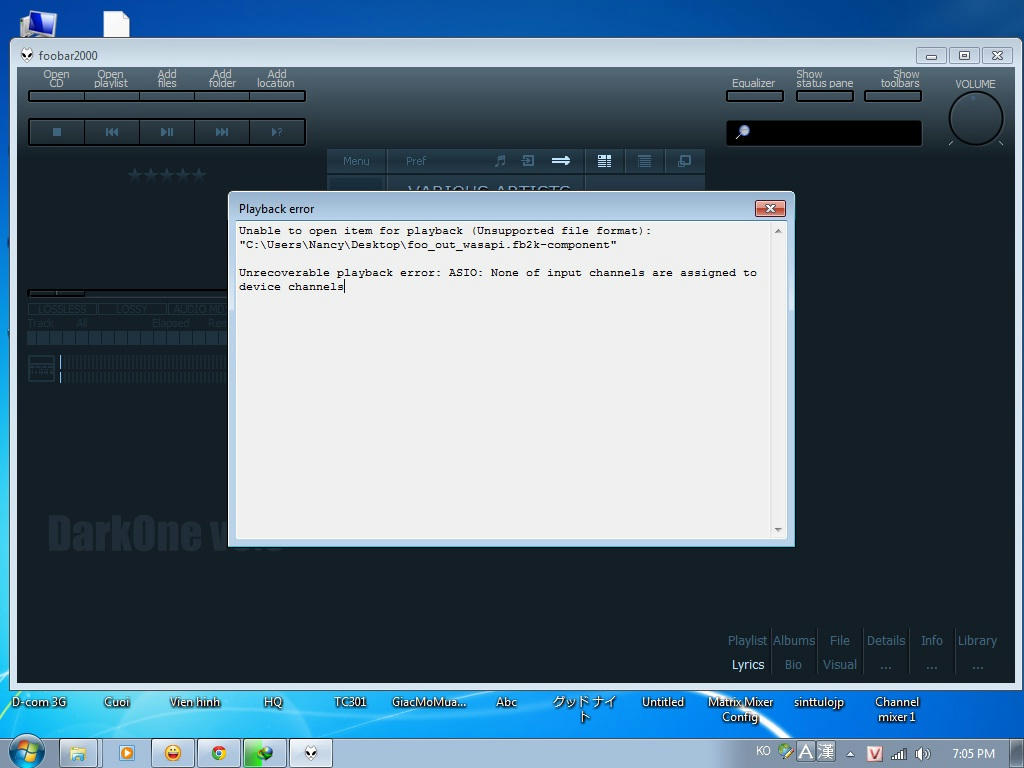Go to the previous track
This screenshot has width=1024, height=768.
112,132
